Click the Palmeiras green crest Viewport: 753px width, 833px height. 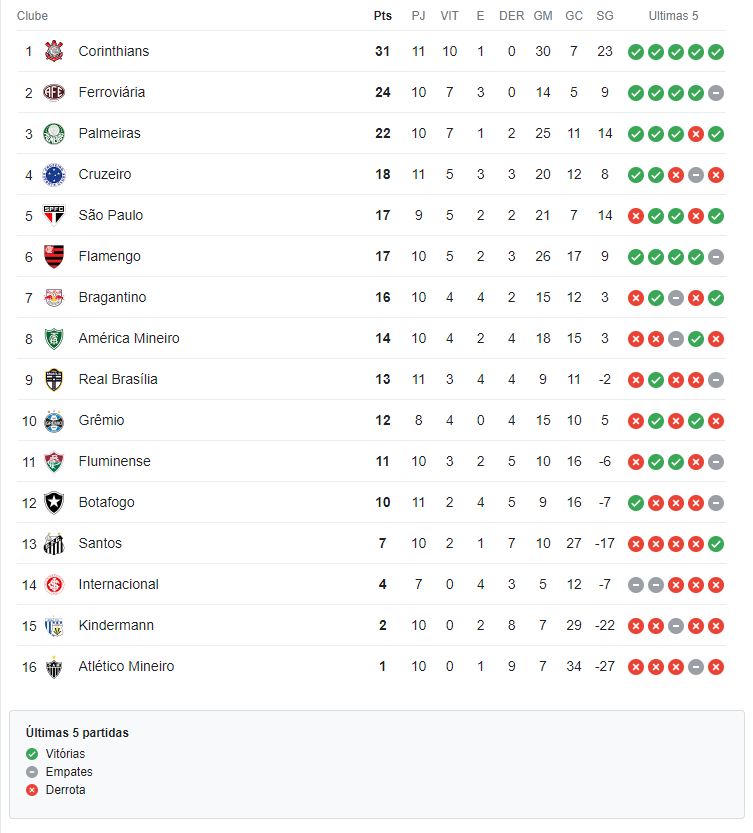tap(54, 133)
